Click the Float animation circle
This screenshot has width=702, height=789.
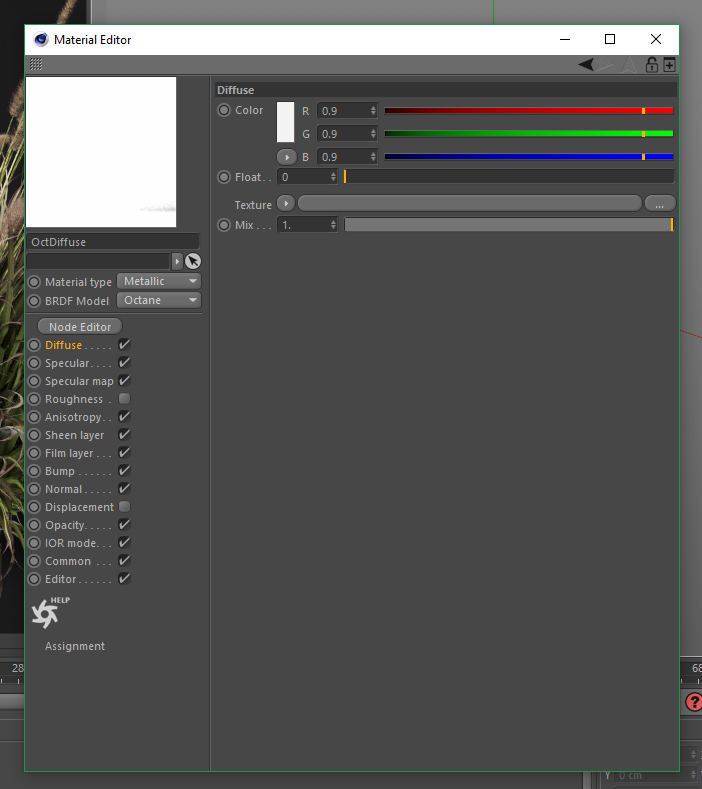tap(224, 177)
